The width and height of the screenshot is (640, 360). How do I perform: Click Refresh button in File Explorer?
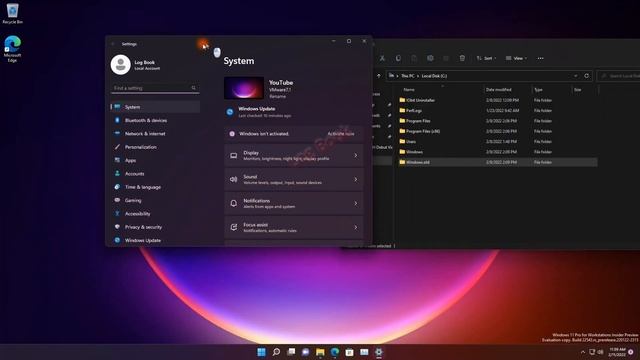coord(587,76)
